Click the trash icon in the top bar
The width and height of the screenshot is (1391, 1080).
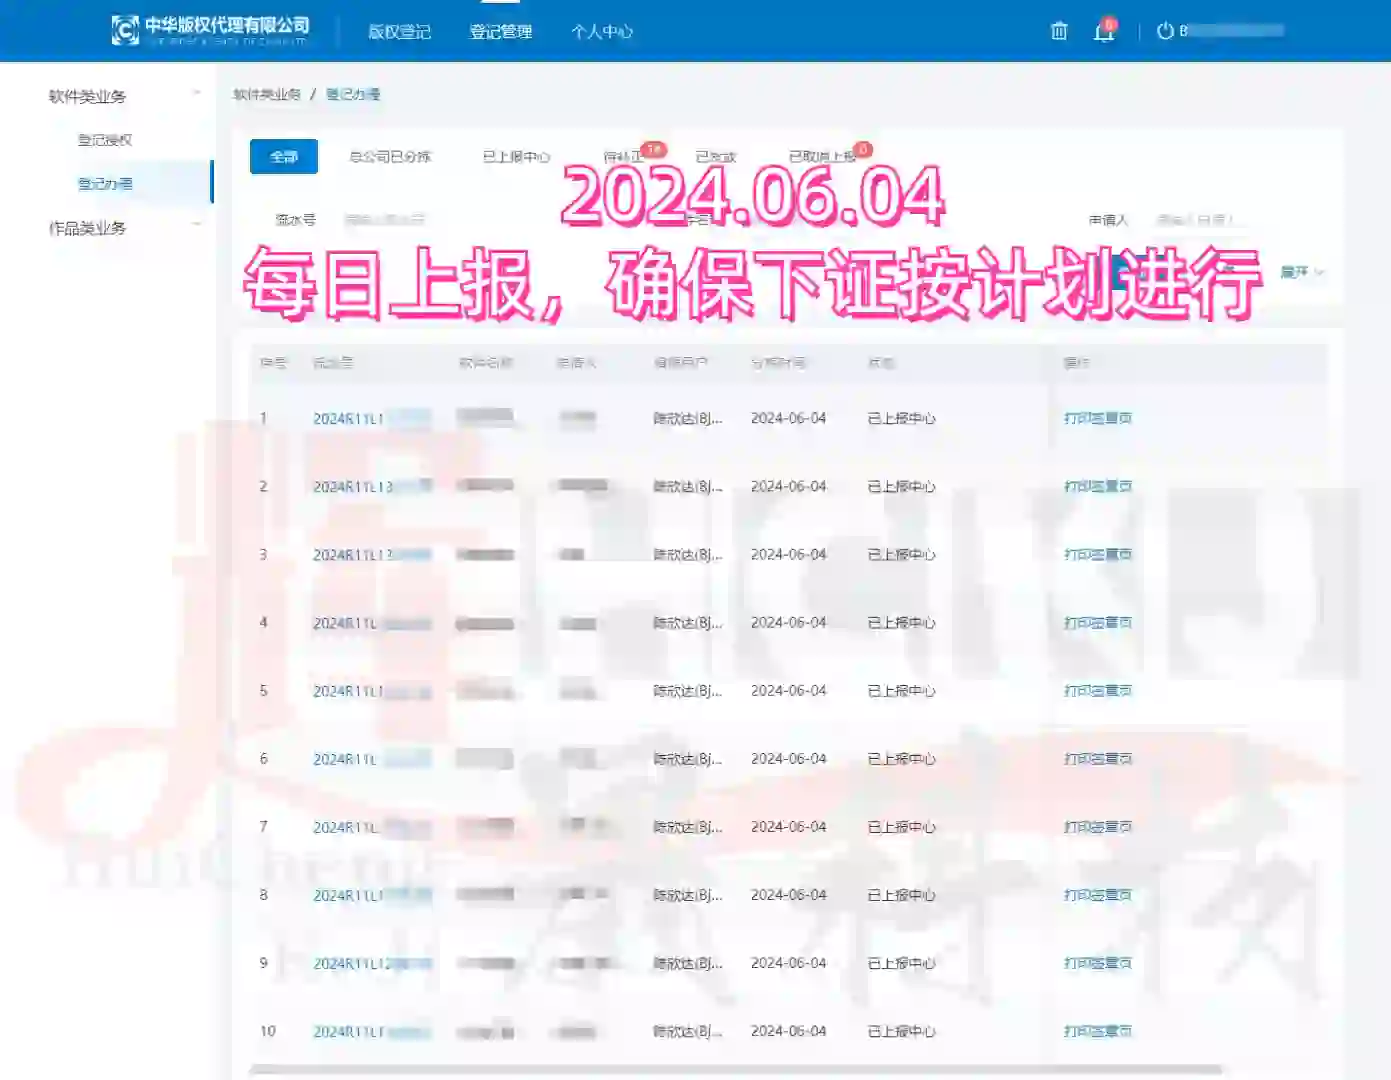[x=1058, y=31]
